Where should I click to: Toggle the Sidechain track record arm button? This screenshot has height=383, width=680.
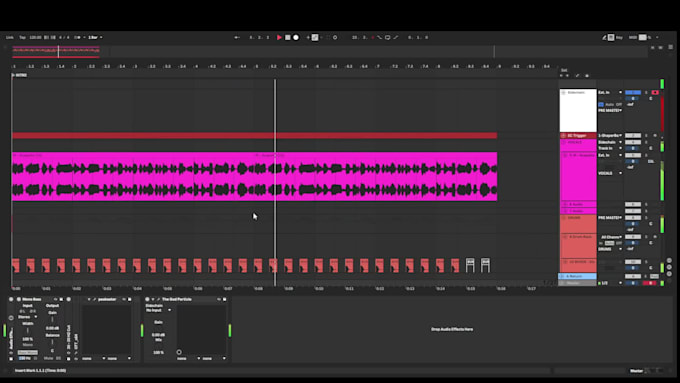655,92
